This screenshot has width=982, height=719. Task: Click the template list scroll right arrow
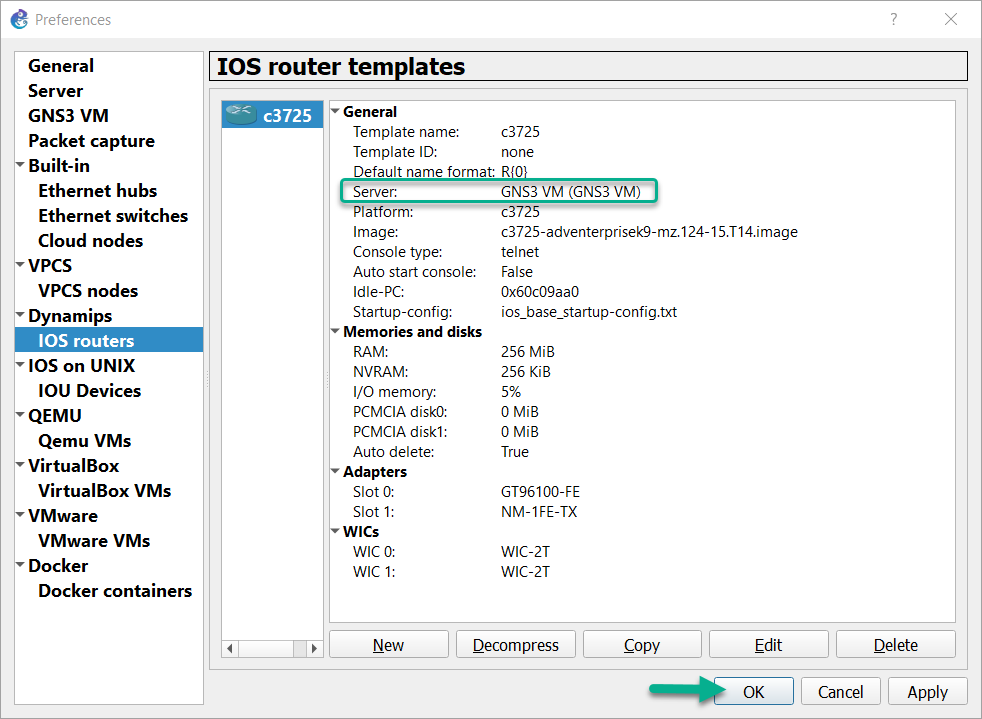pyautogui.click(x=314, y=648)
